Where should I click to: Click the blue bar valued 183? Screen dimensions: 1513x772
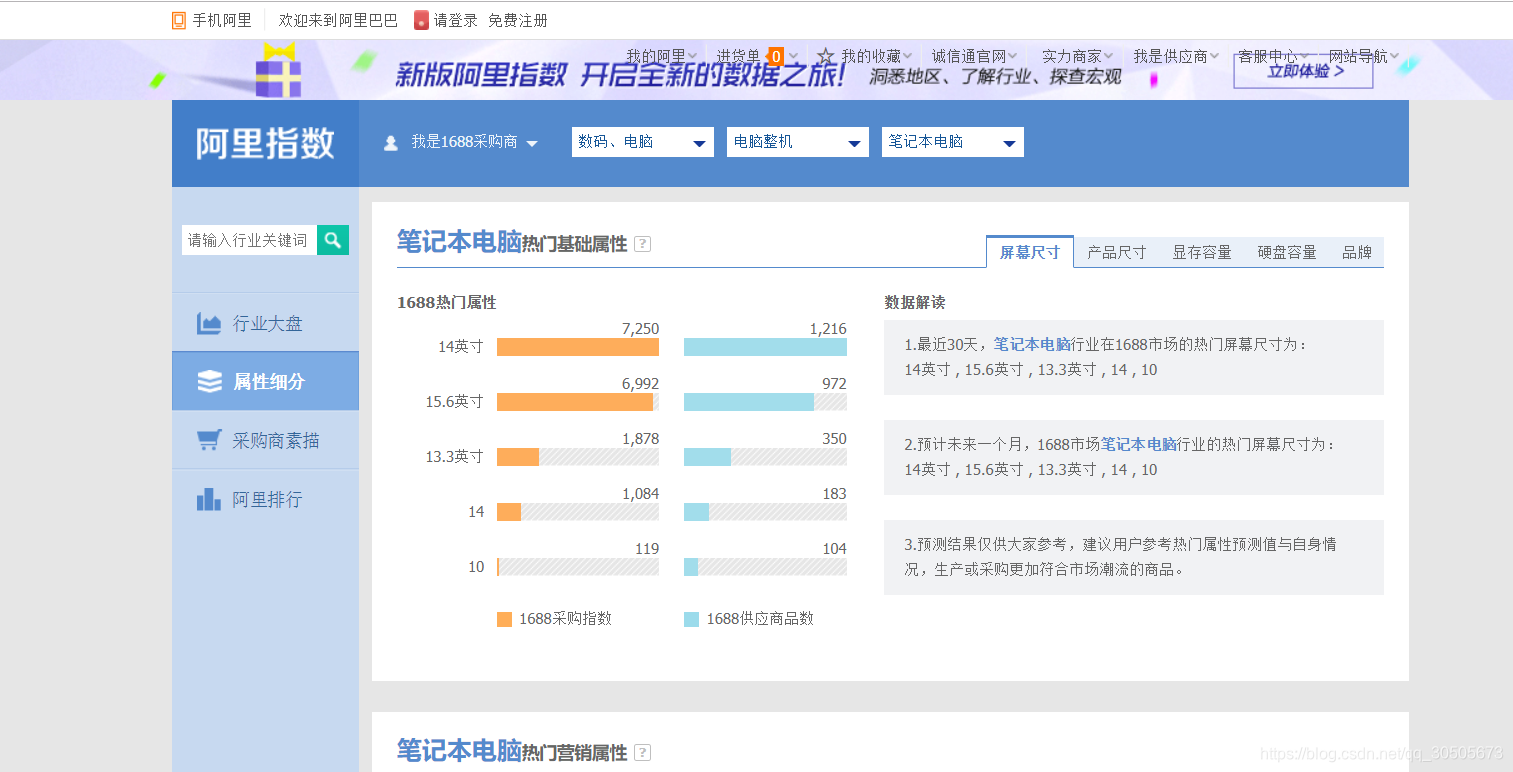point(696,512)
